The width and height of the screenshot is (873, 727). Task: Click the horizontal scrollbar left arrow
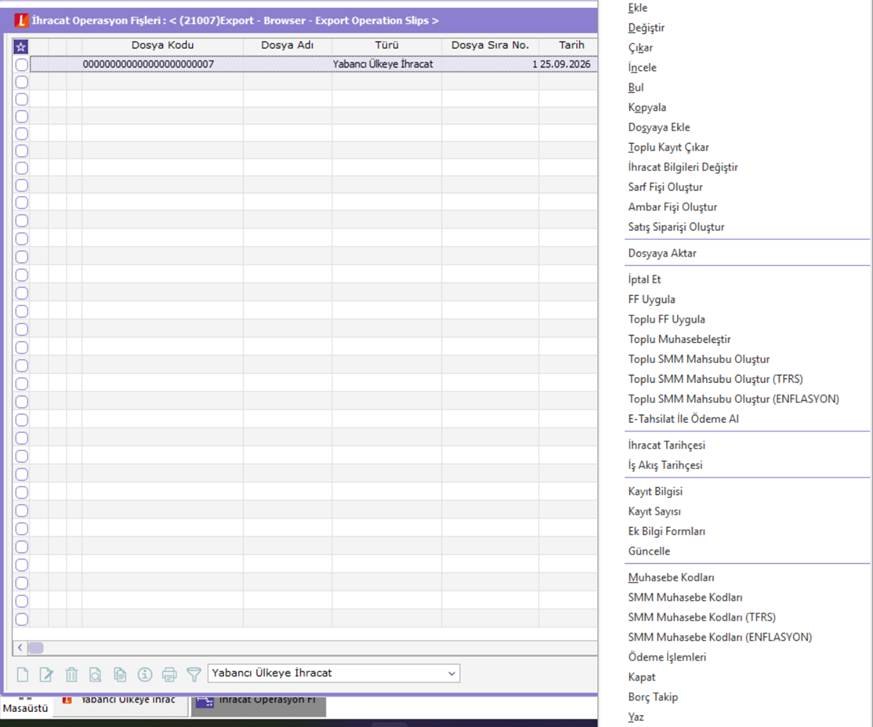(20, 647)
